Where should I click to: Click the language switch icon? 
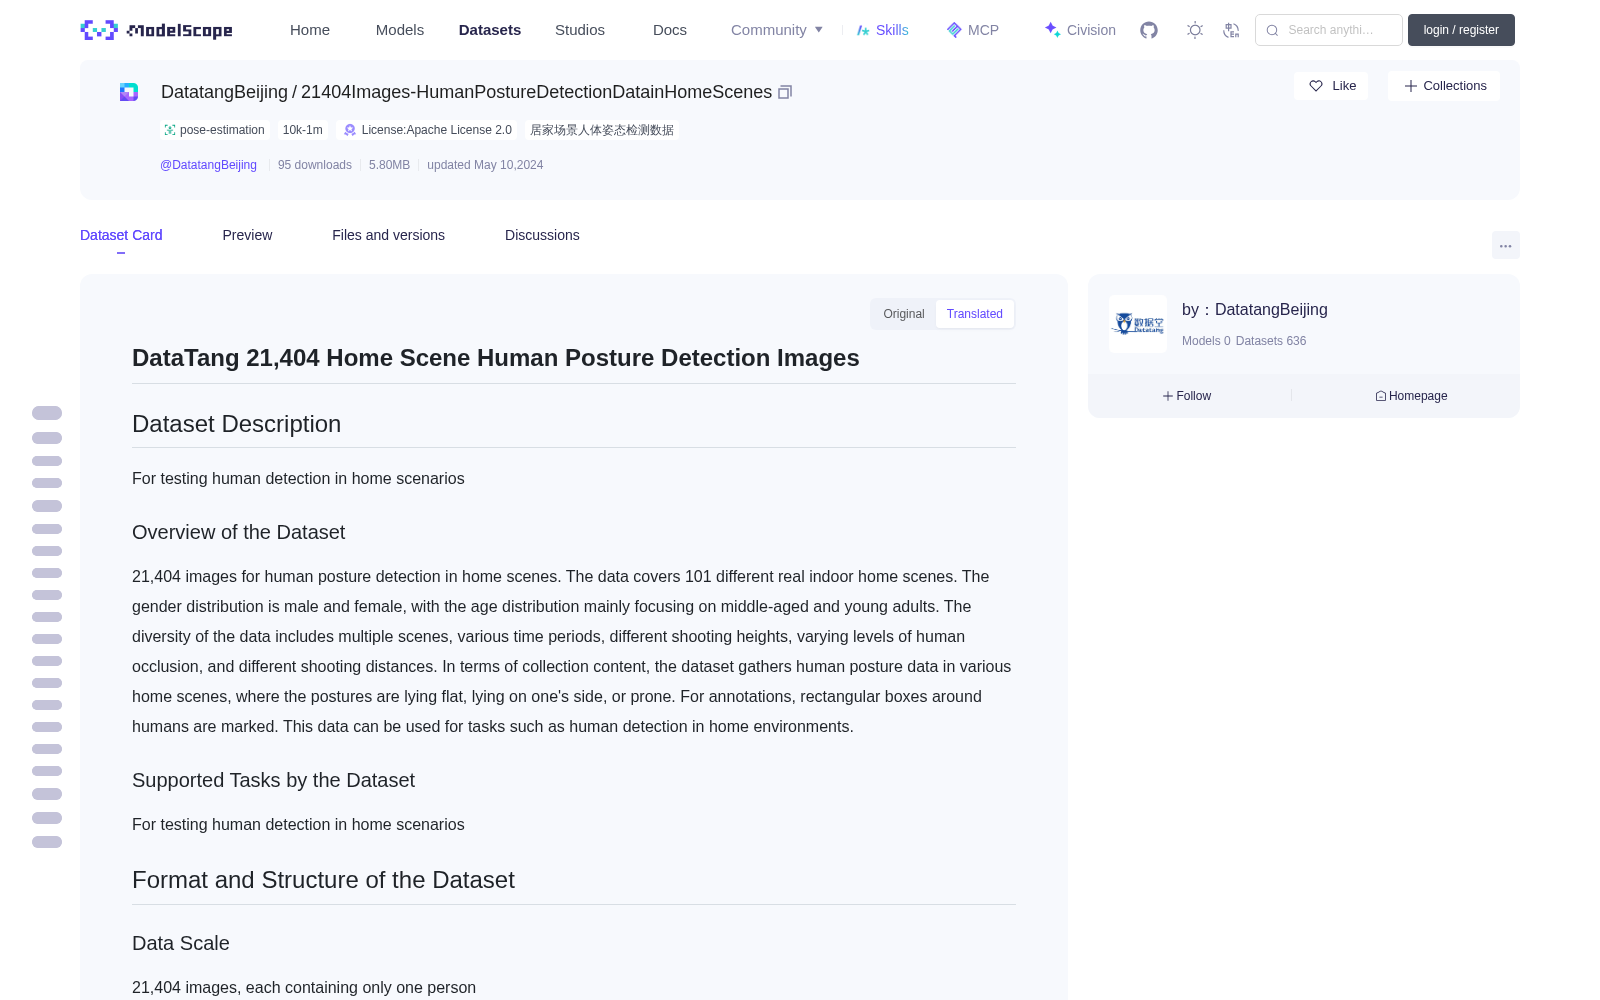[1231, 30]
